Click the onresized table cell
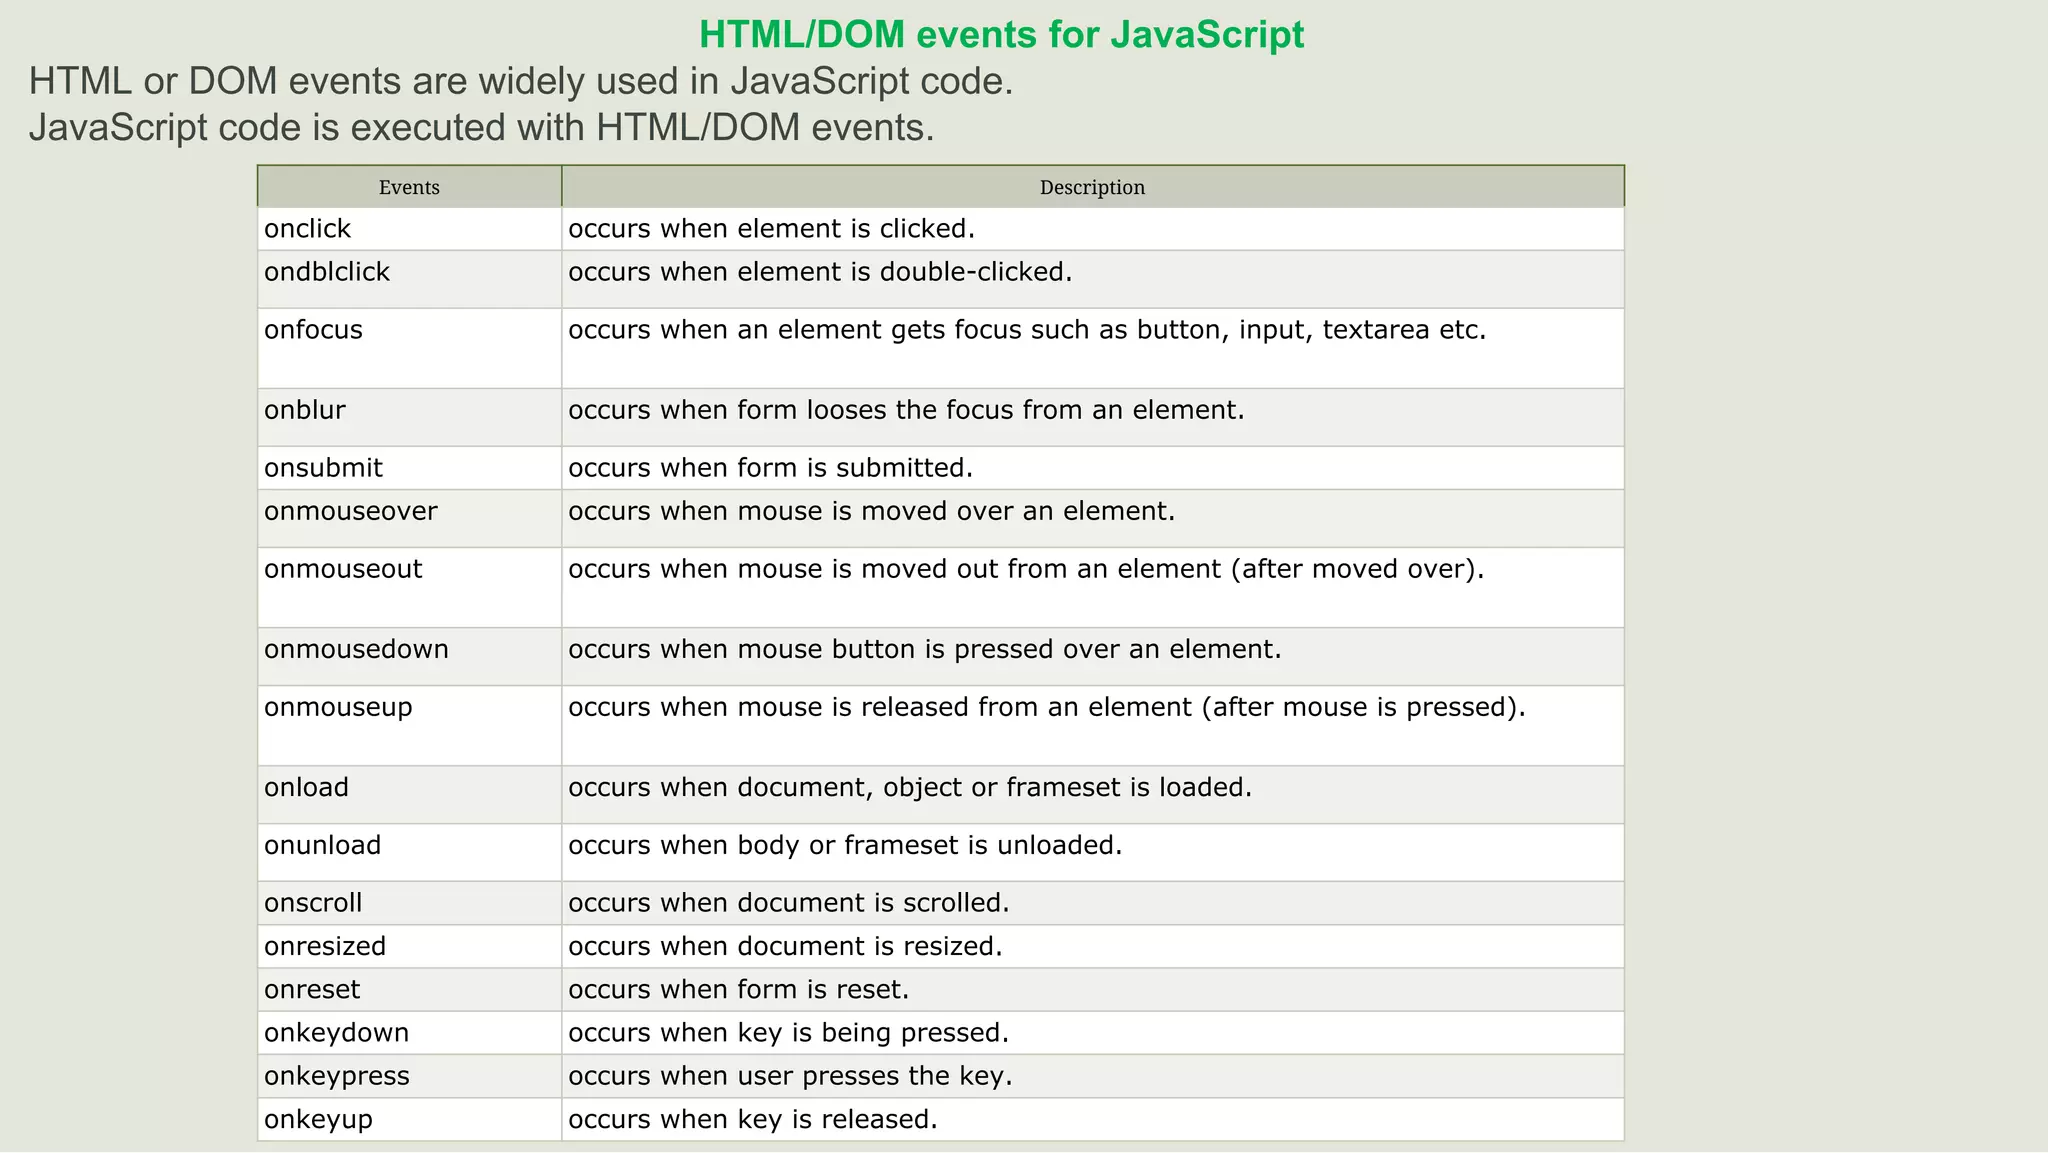Viewport: 2048px width, 1153px height. 325,946
